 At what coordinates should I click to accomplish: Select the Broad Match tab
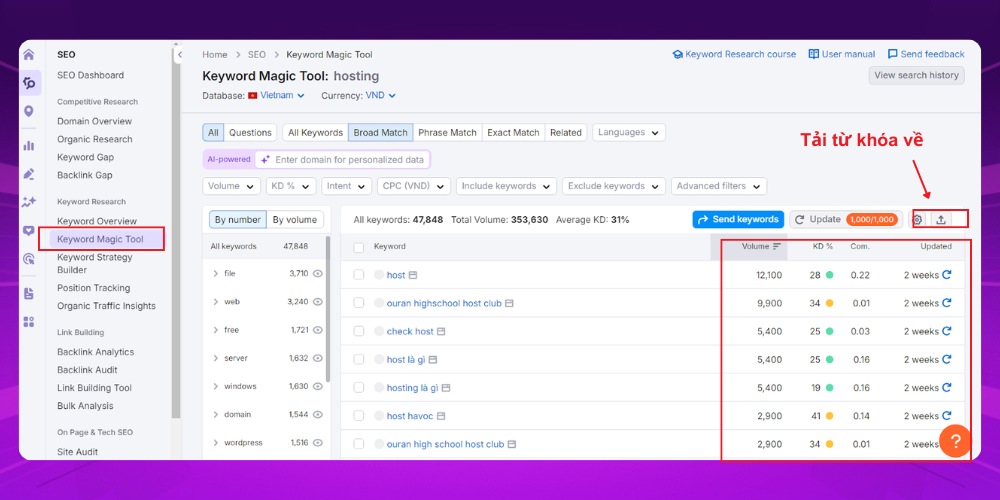[380, 133]
